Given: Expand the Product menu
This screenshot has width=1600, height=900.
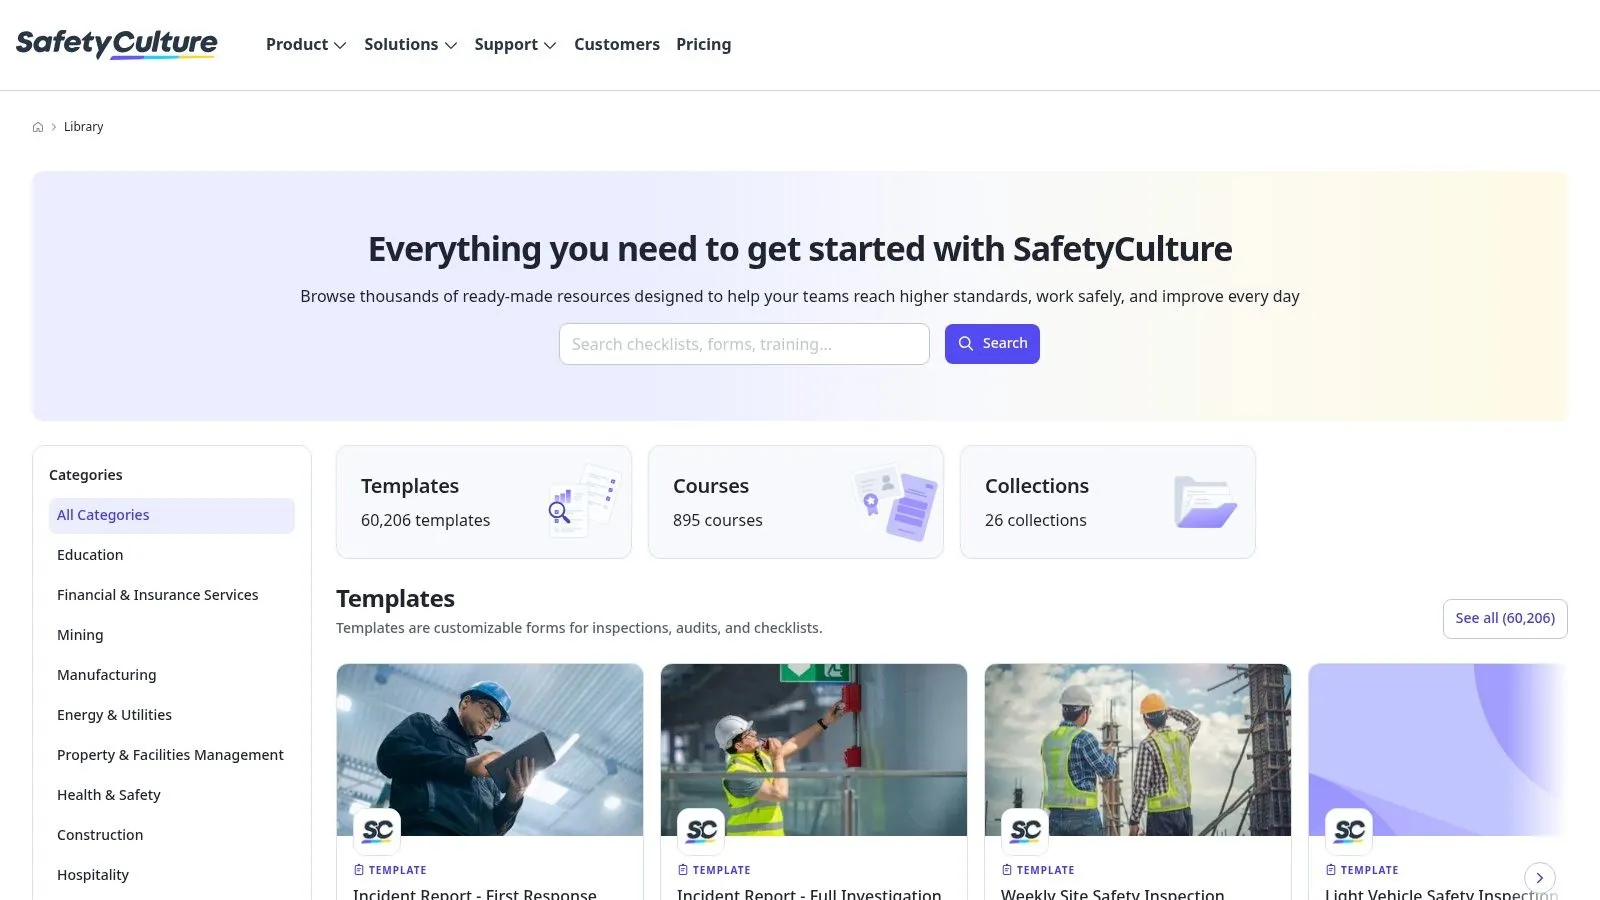Looking at the screenshot, I should coord(306,45).
